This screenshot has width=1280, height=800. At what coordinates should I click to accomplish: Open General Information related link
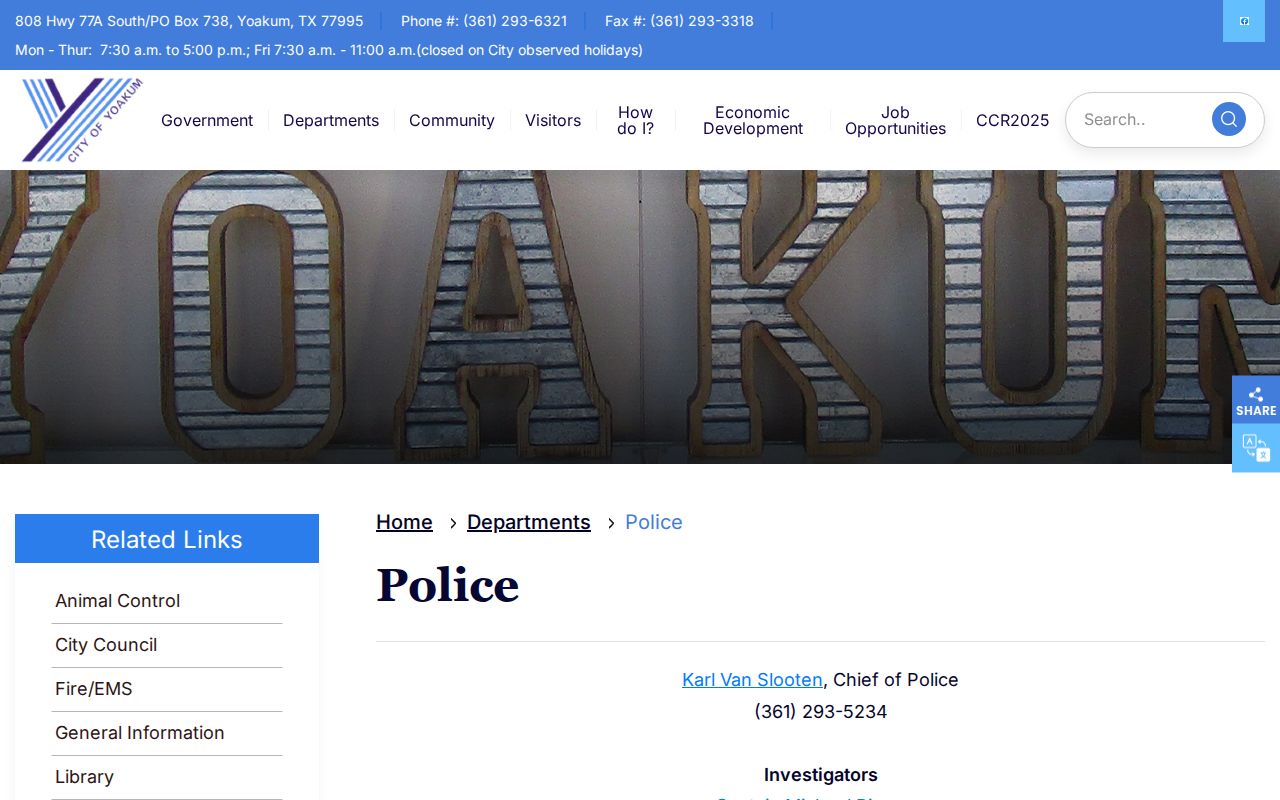(167, 733)
